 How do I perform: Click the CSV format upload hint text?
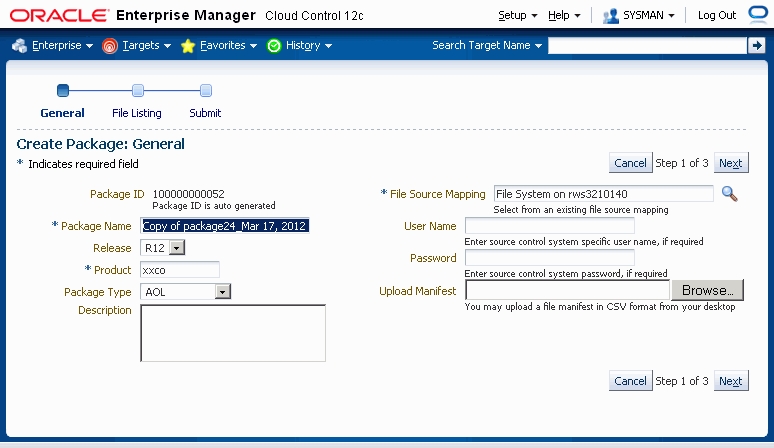click(x=600, y=306)
